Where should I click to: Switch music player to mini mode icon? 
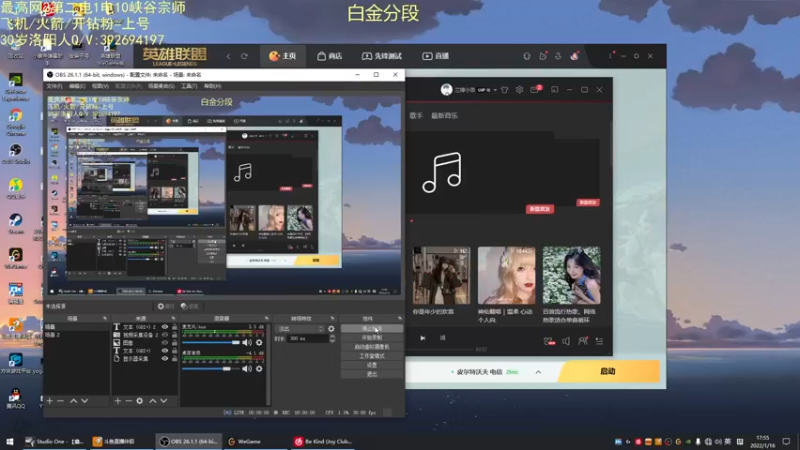555,90
